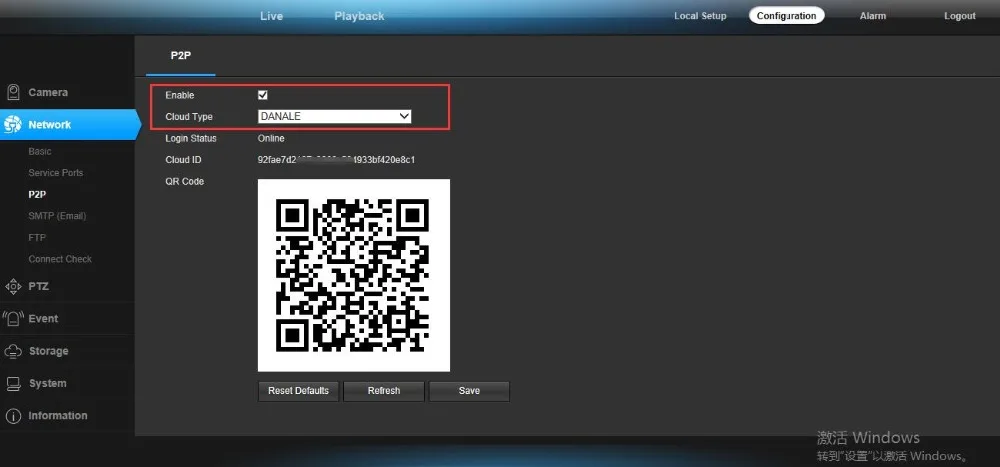Open Service Ports submenu item
Image resolution: width=1000 pixels, height=467 pixels.
[x=55, y=173]
